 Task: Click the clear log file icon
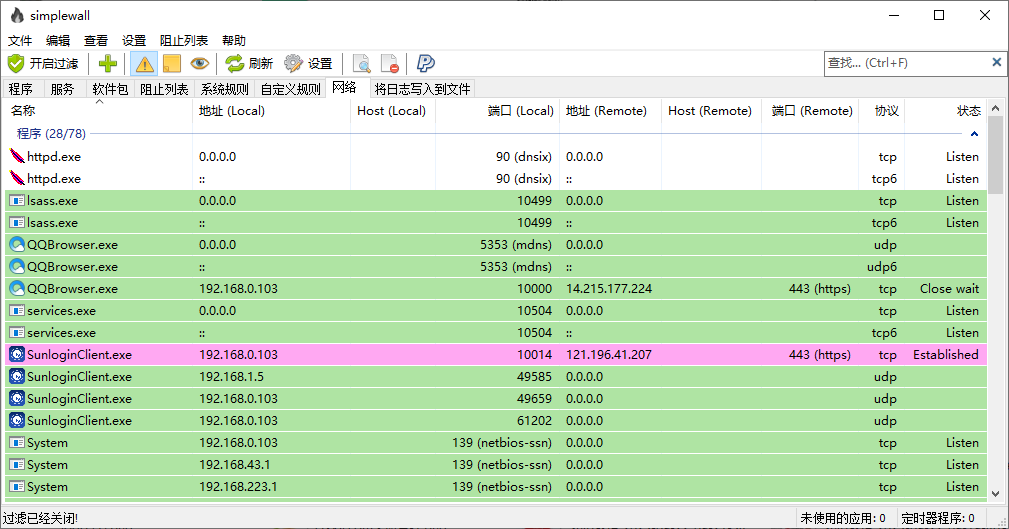(x=390, y=64)
